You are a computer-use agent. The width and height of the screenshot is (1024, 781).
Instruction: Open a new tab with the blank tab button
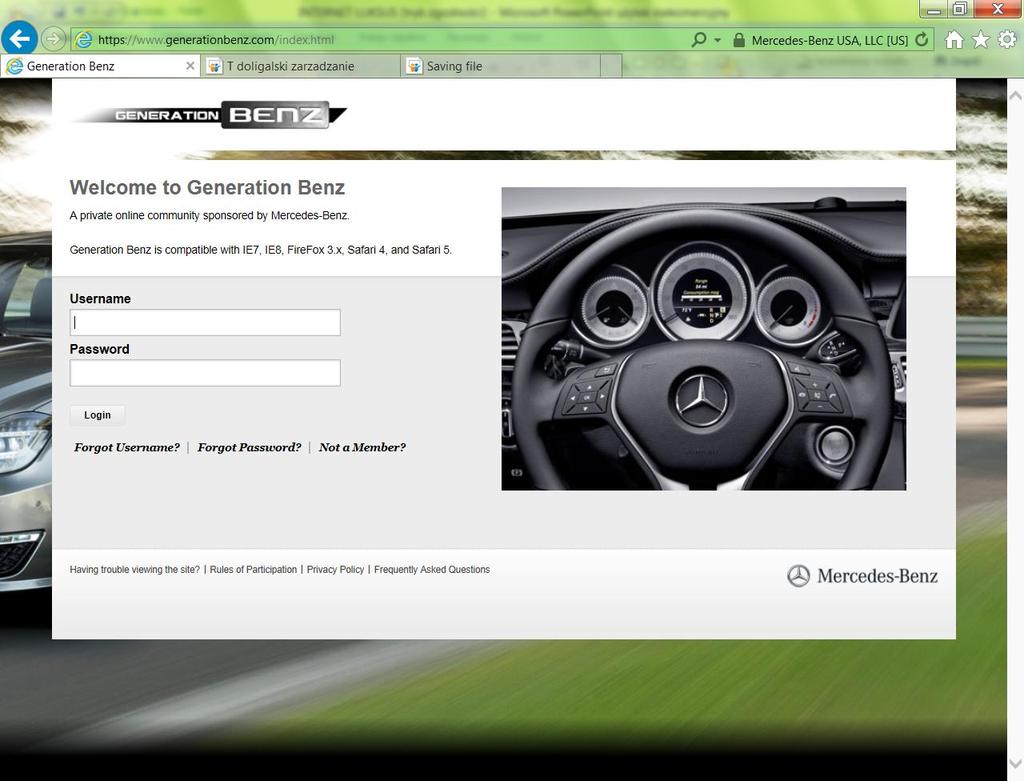[x=611, y=66]
